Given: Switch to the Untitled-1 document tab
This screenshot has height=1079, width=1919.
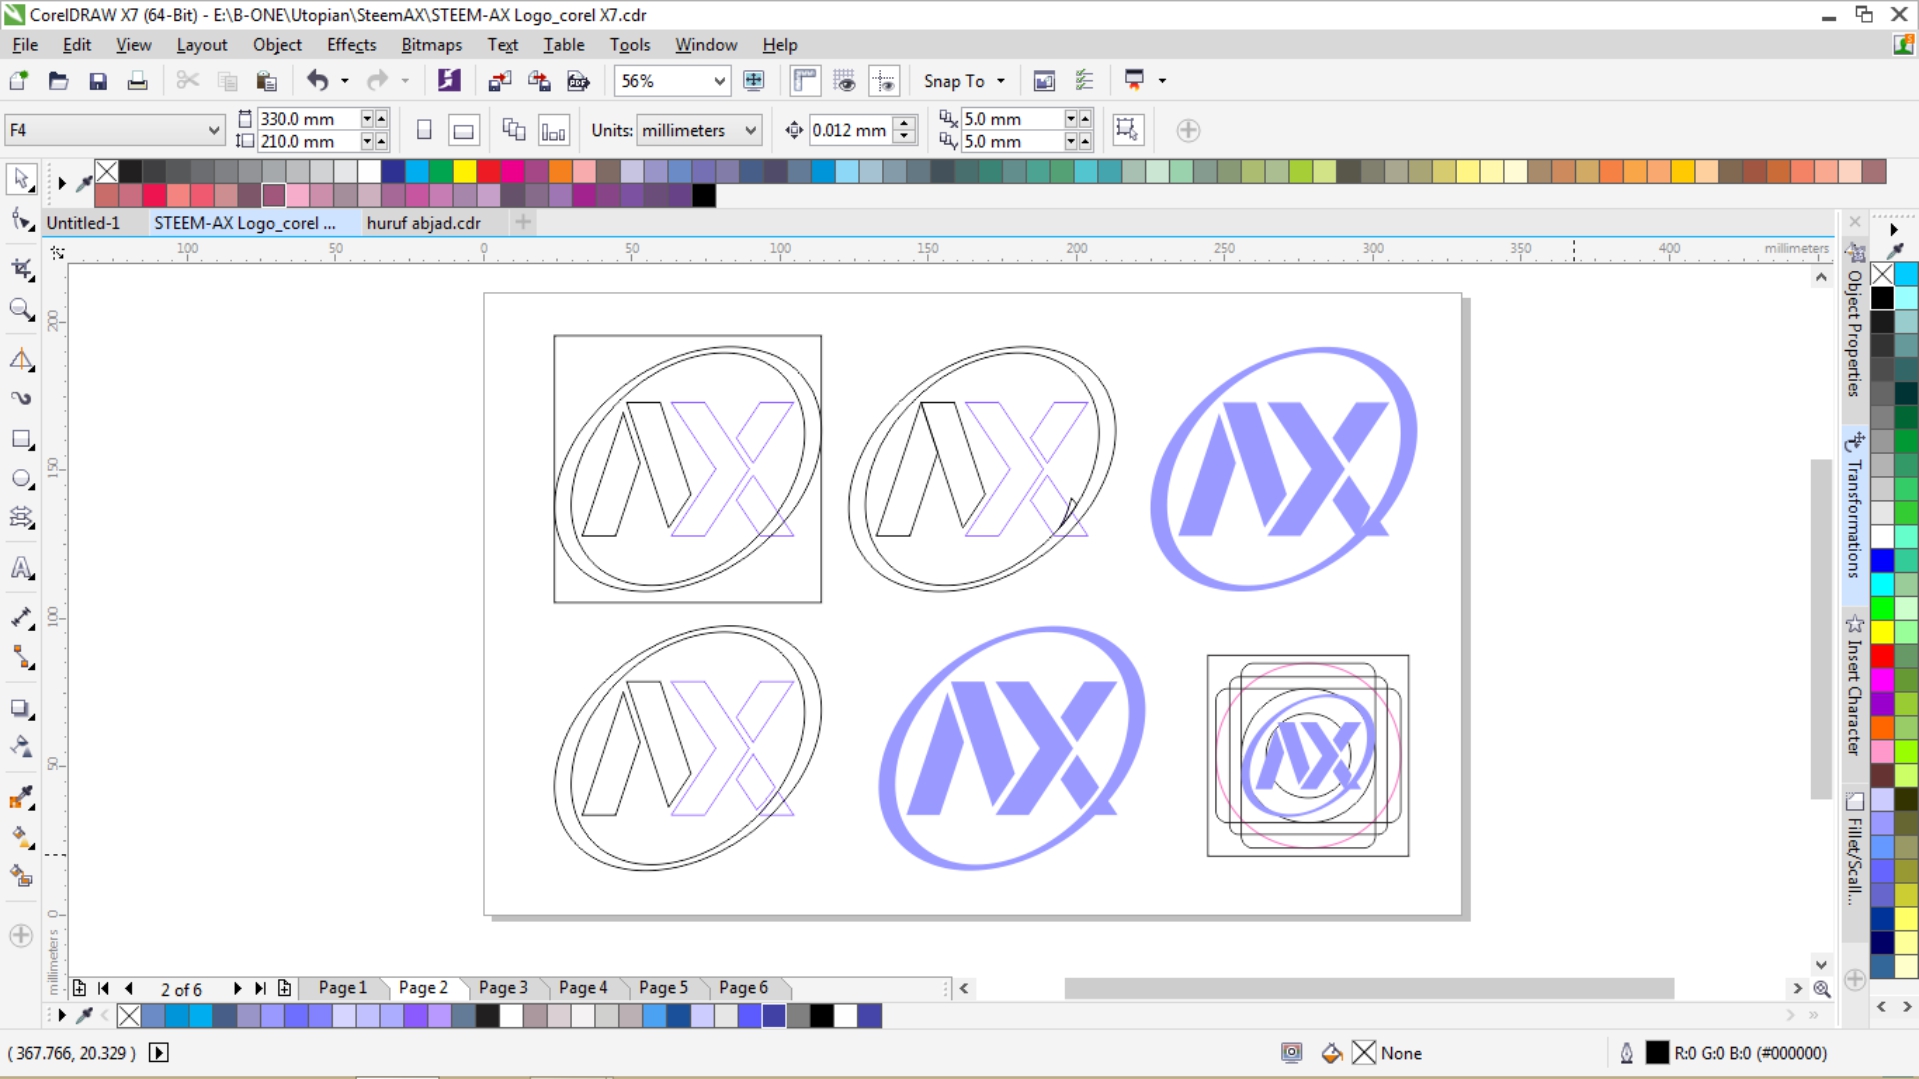Looking at the screenshot, I should (x=83, y=223).
